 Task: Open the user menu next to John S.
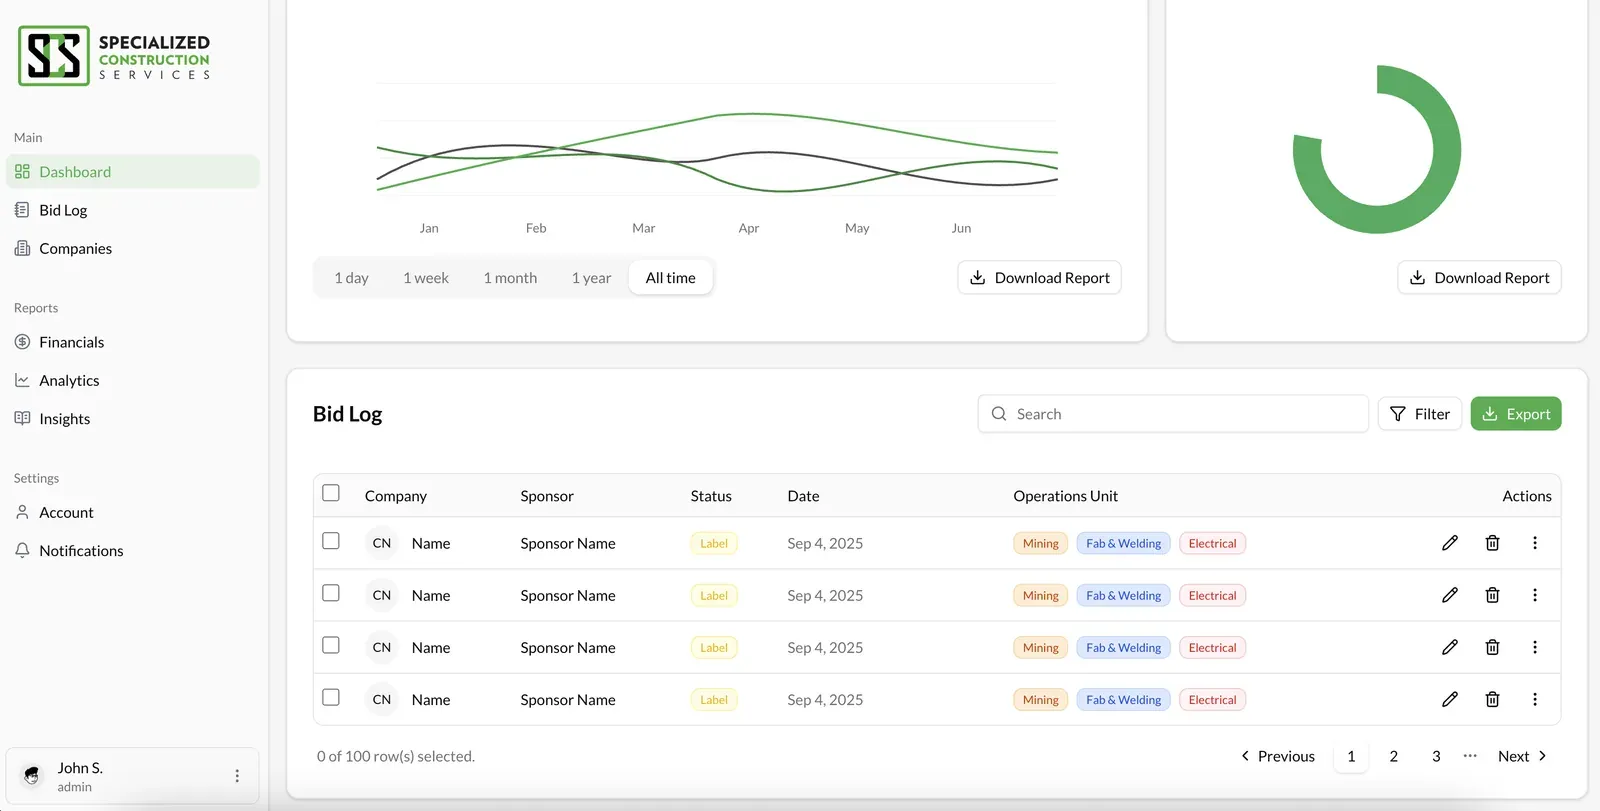237,776
